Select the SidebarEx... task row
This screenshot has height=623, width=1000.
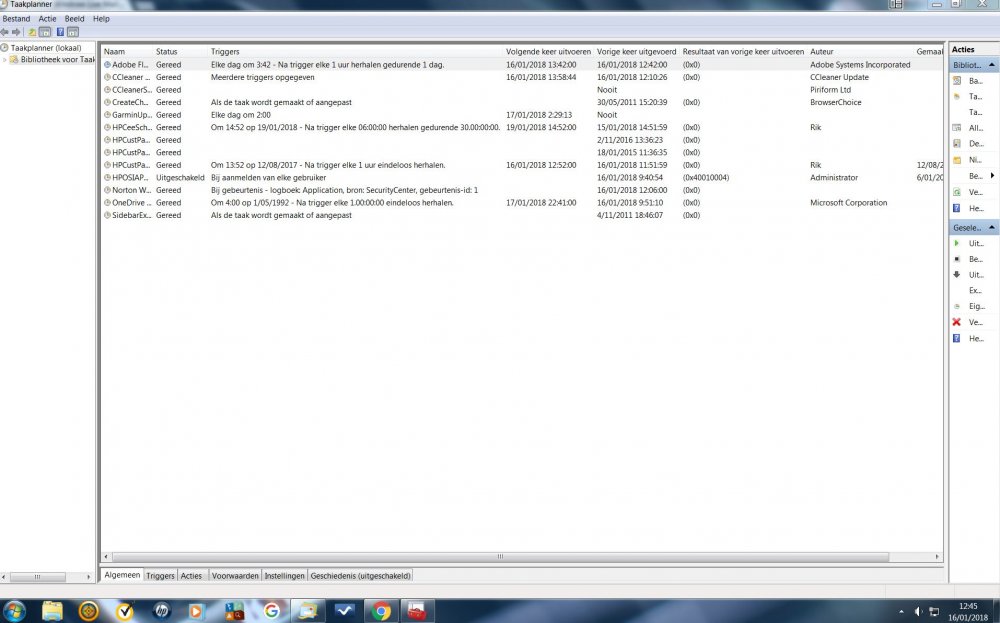tap(522, 215)
